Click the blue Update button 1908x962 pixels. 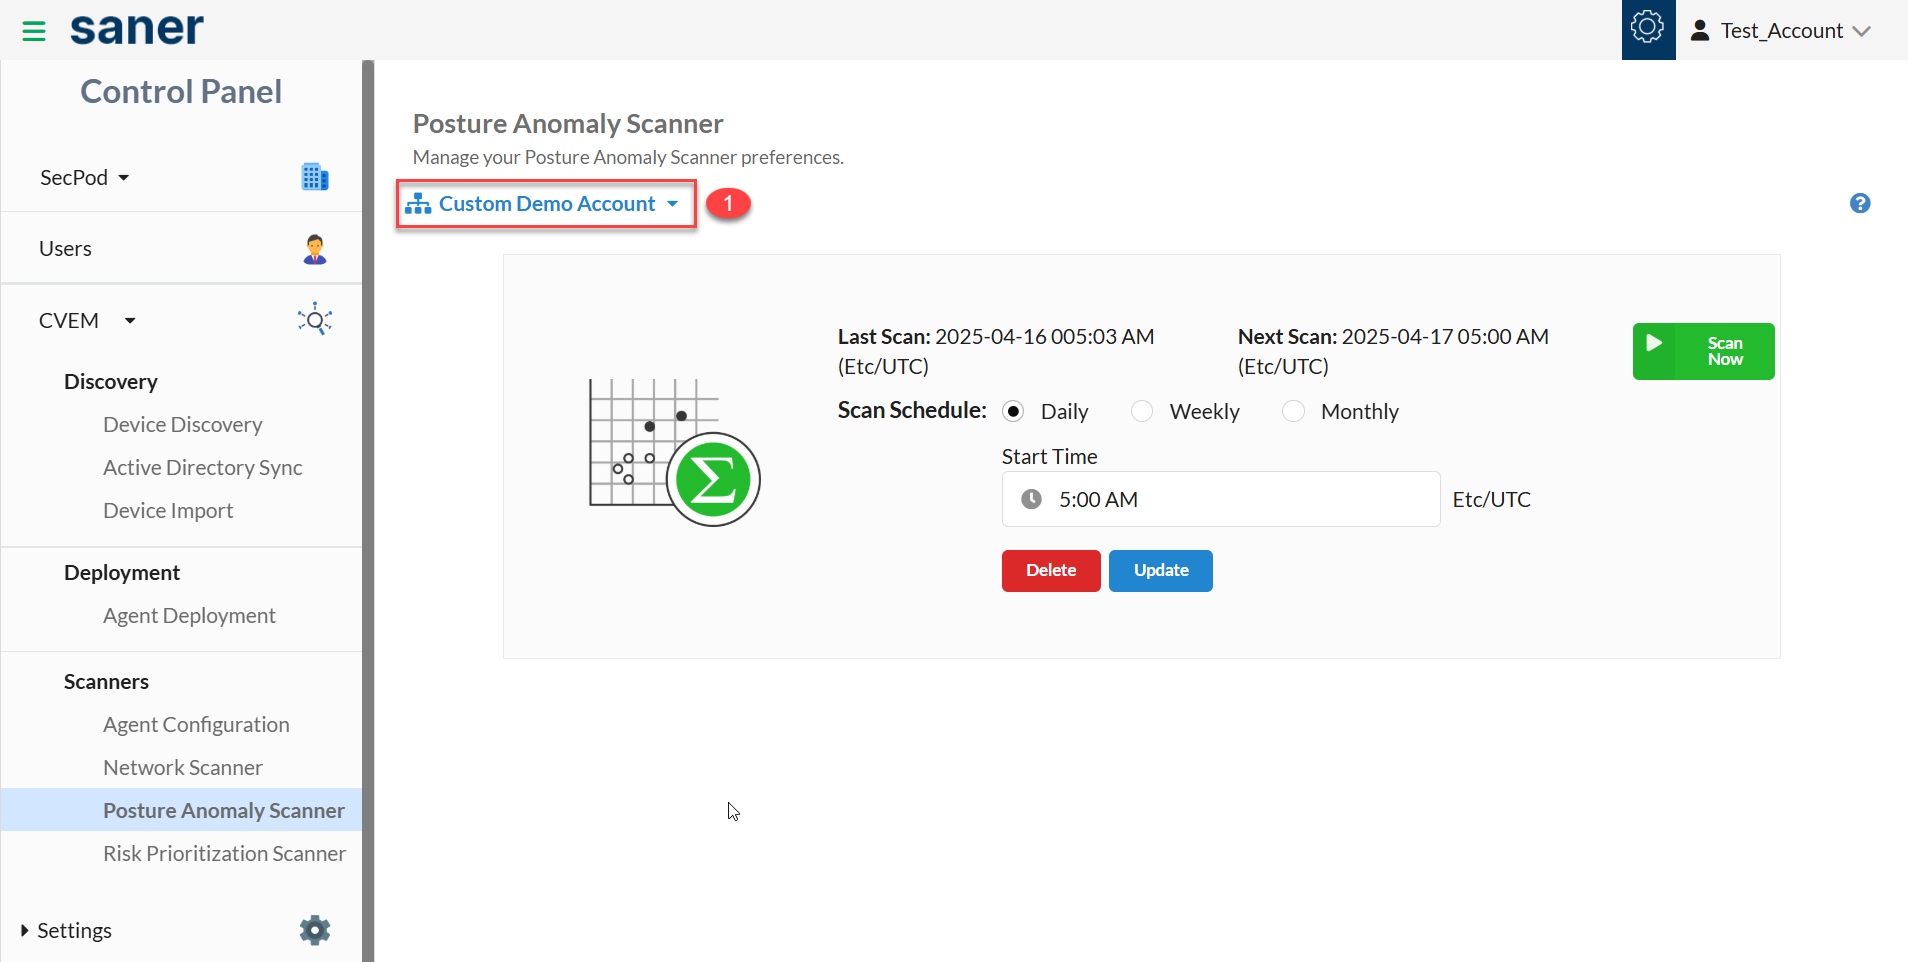pyautogui.click(x=1160, y=570)
